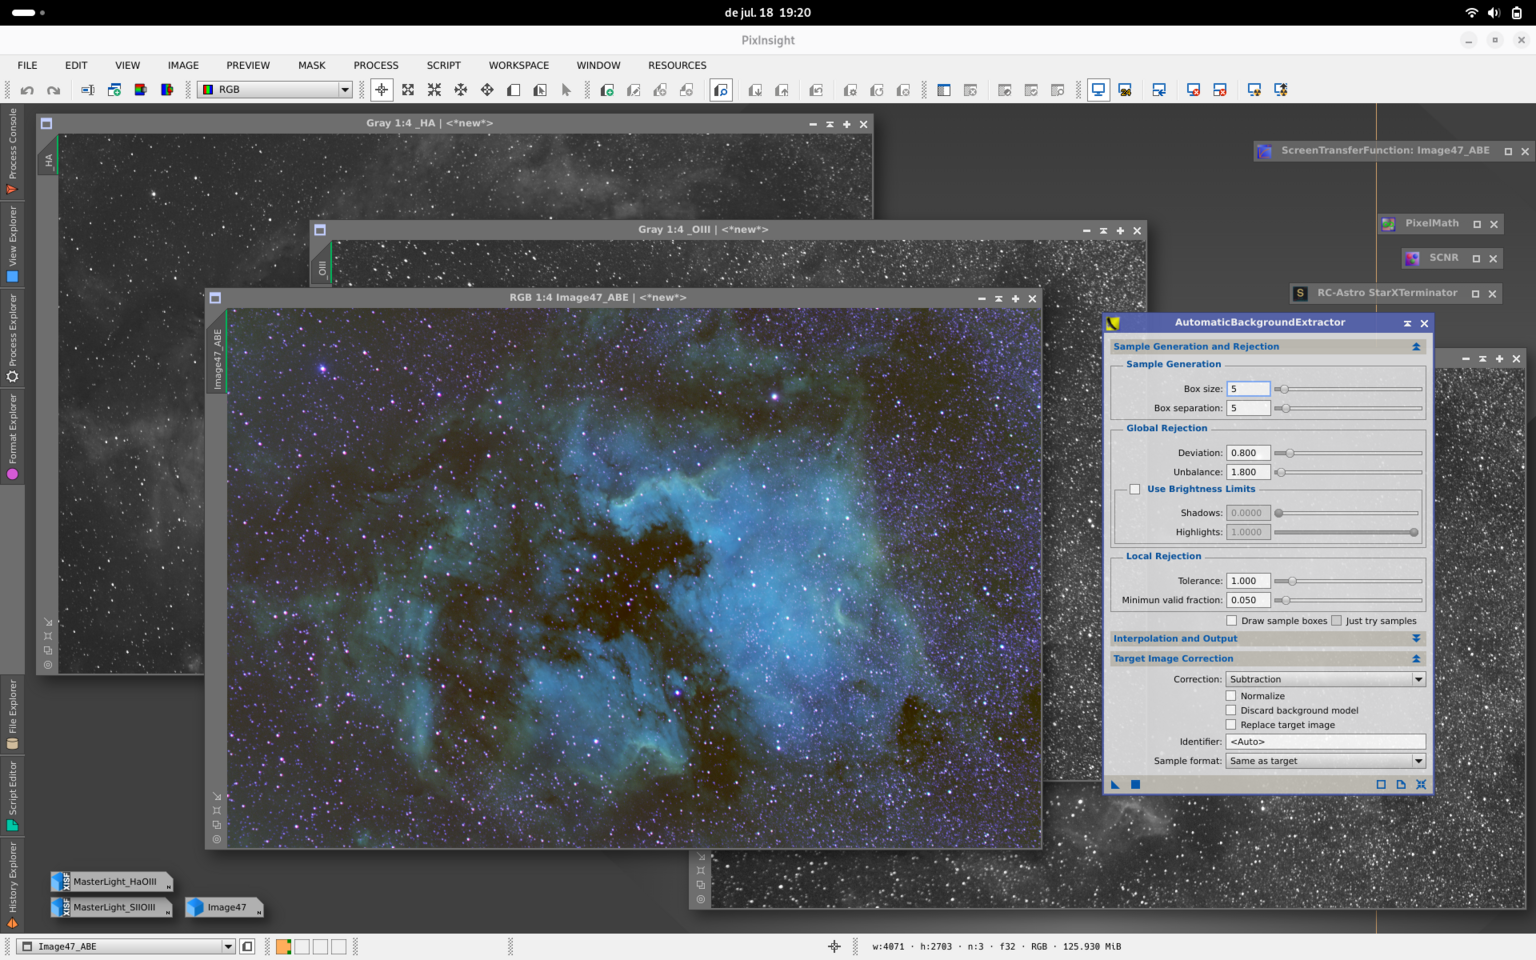This screenshot has width=1536, height=960.
Task: Open the Correction dropdown set to Subtraction
Action: coord(1325,679)
